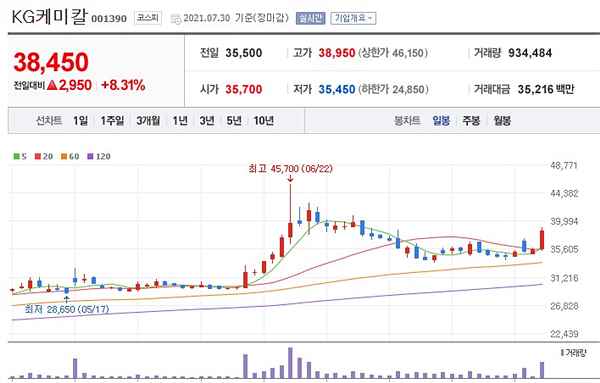Image resolution: width=600 pixels, height=383 pixels.
Task: Switch to the 1년 chart range
Action: click(x=180, y=121)
